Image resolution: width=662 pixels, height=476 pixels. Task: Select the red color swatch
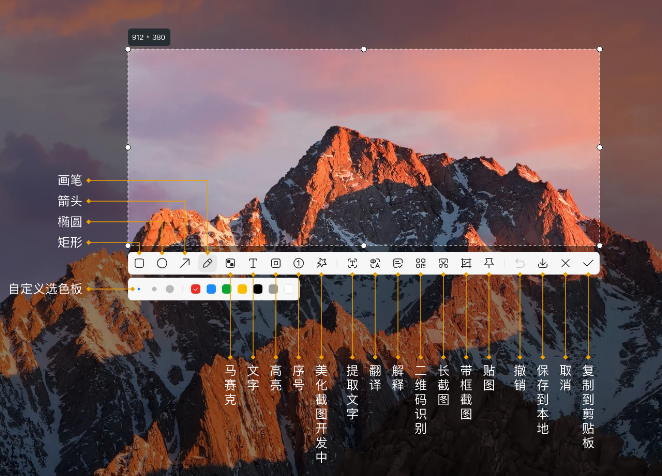pyautogui.click(x=195, y=289)
